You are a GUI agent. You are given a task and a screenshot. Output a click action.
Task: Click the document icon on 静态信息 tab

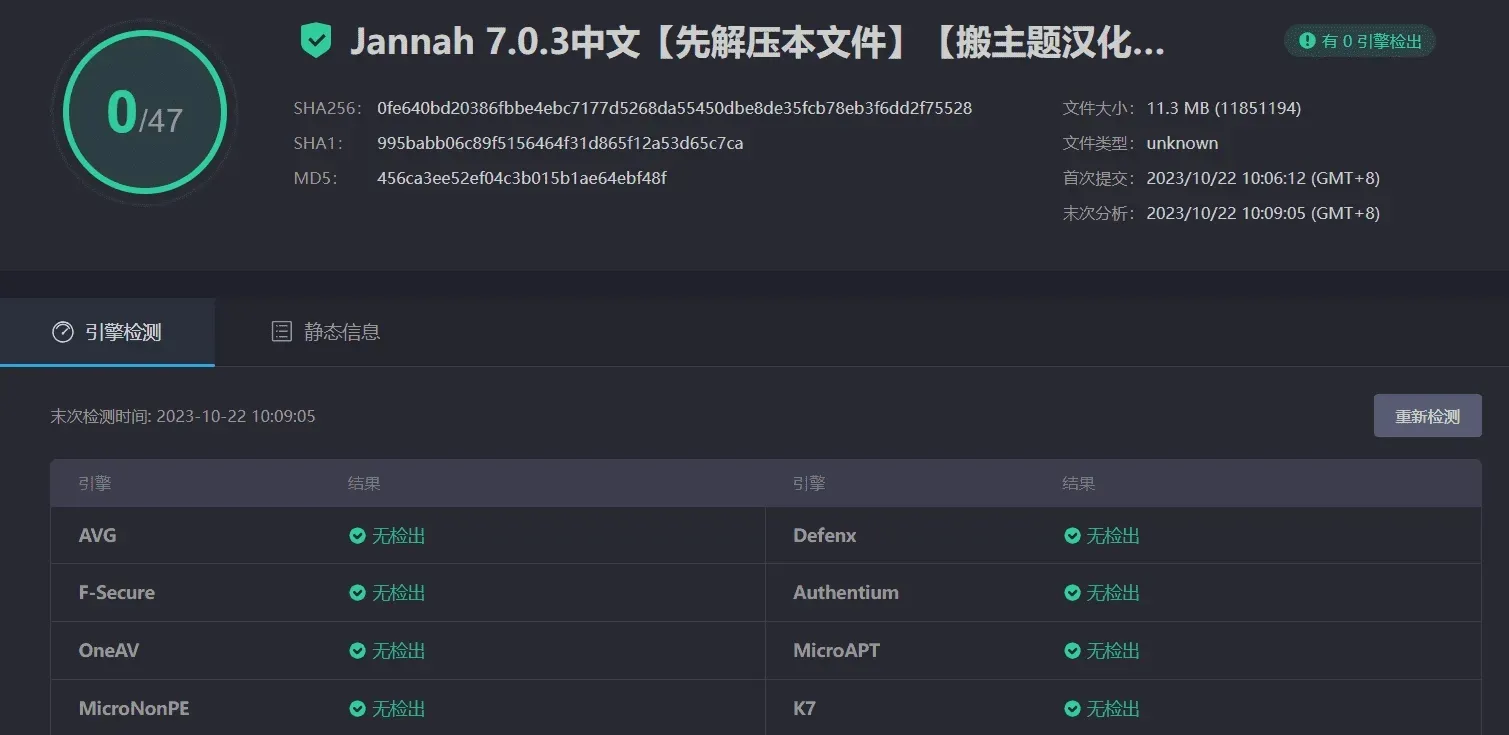coord(282,332)
